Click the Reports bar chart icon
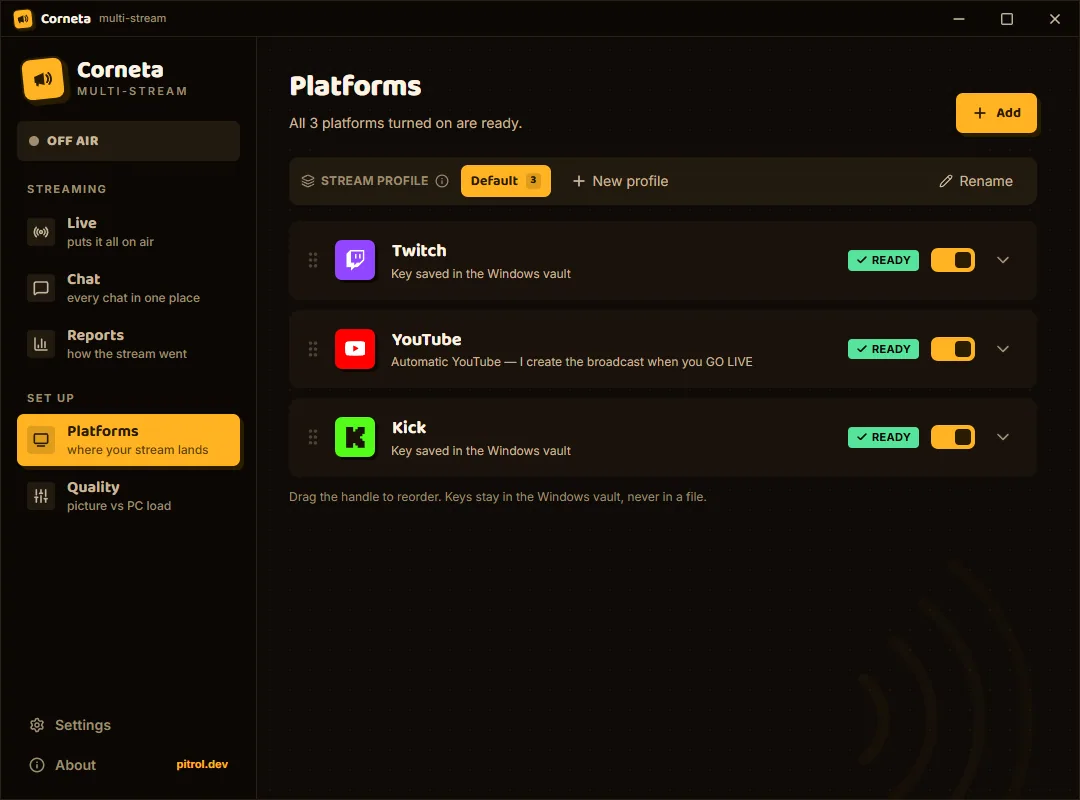 coord(41,344)
